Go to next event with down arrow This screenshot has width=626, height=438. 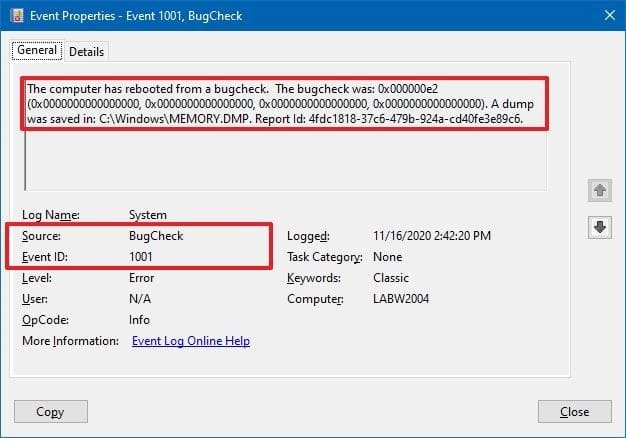click(600, 228)
